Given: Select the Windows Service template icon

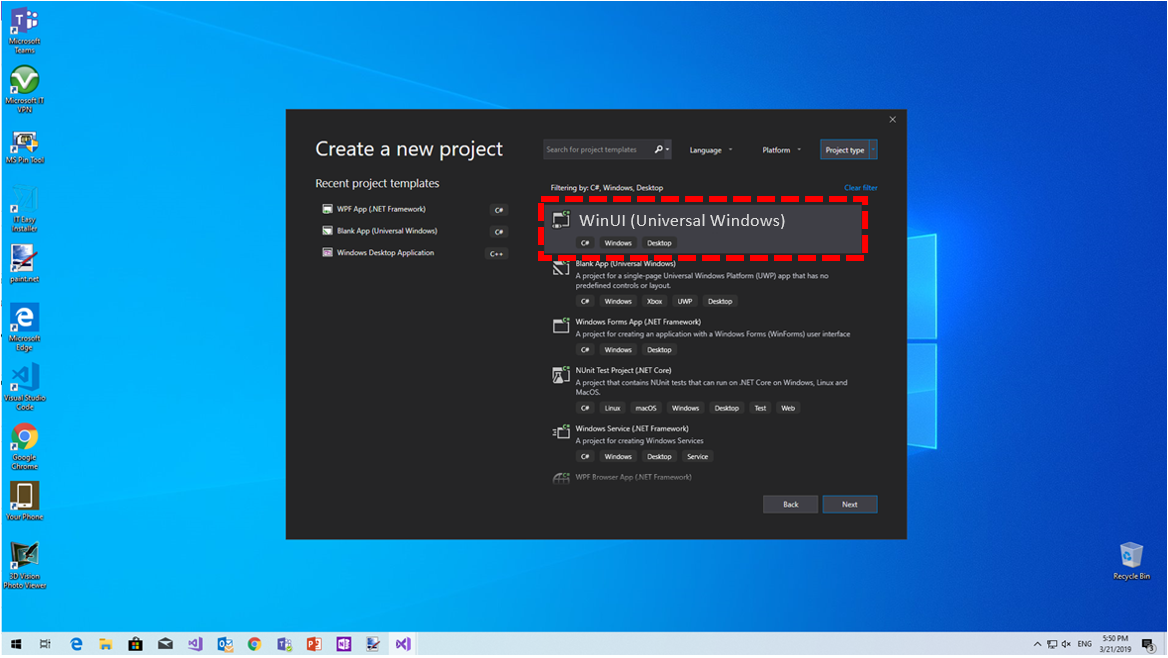Looking at the screenshot, I should pyautogui.click(x=560, y=432).
